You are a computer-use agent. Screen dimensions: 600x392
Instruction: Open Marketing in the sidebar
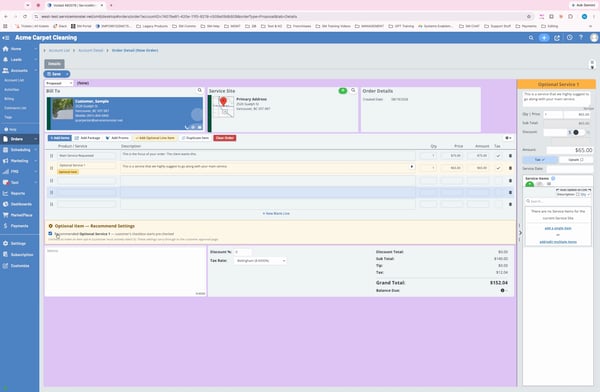point(19,161)
